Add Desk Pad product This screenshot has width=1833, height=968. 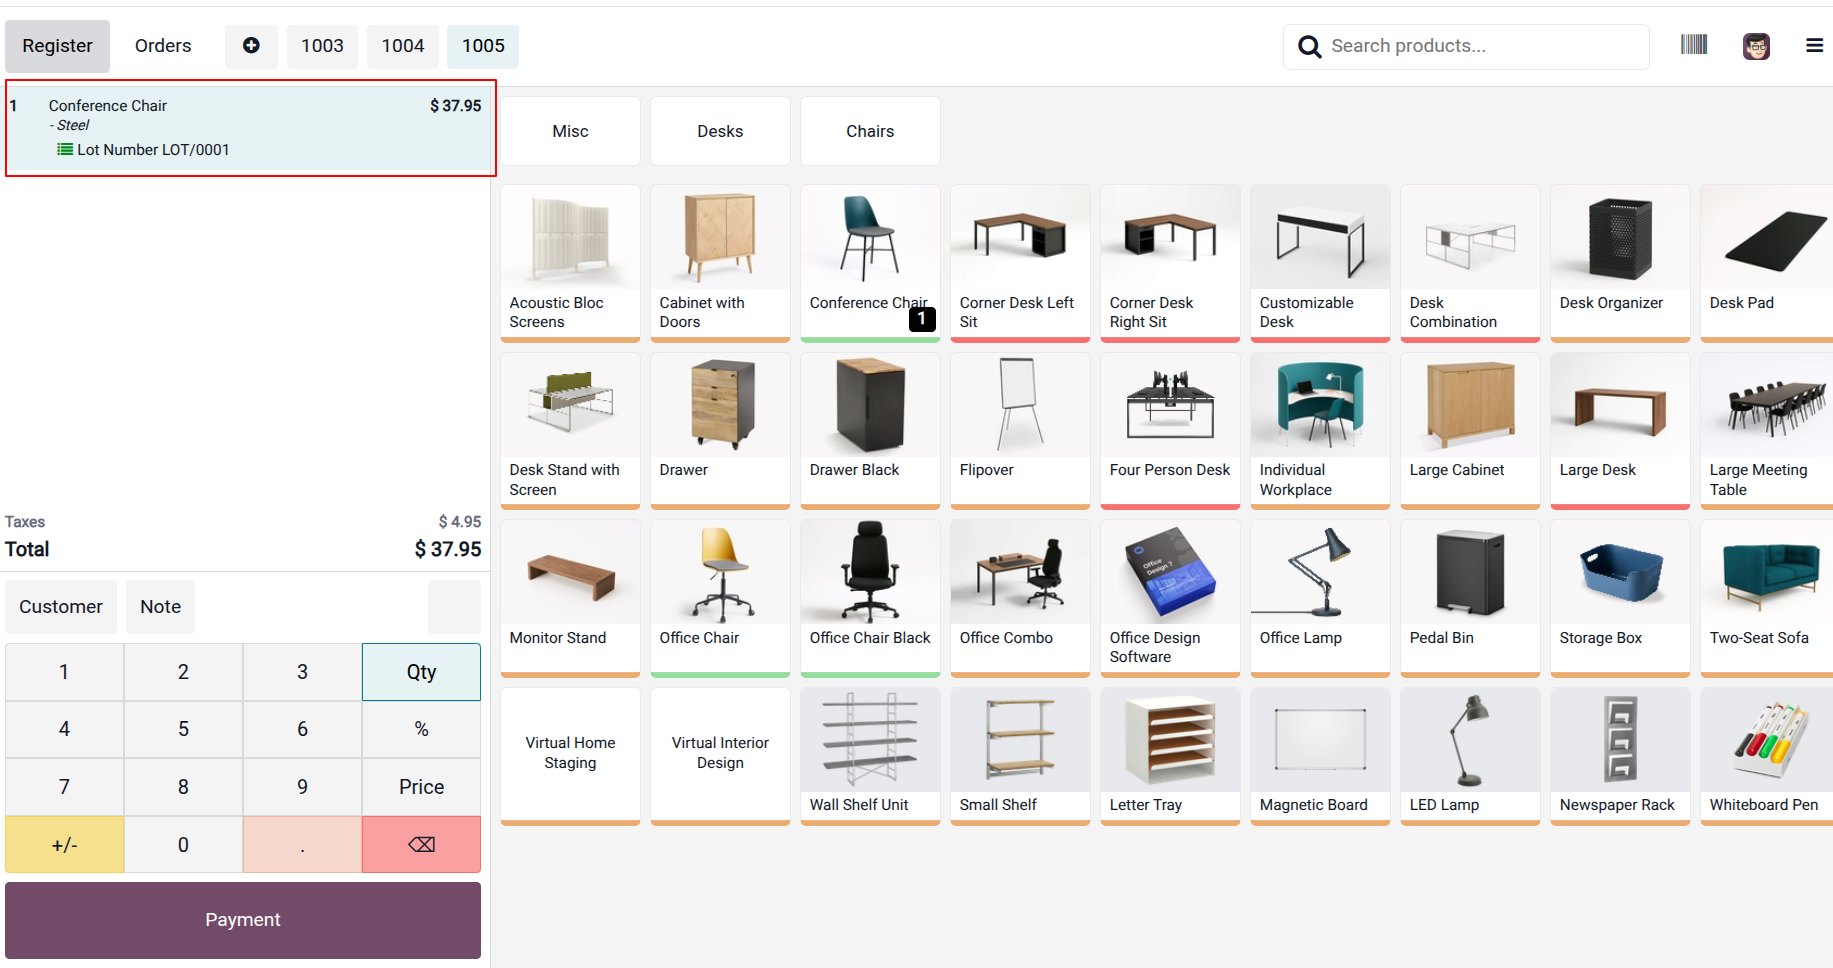click(x=1767, y=263)
